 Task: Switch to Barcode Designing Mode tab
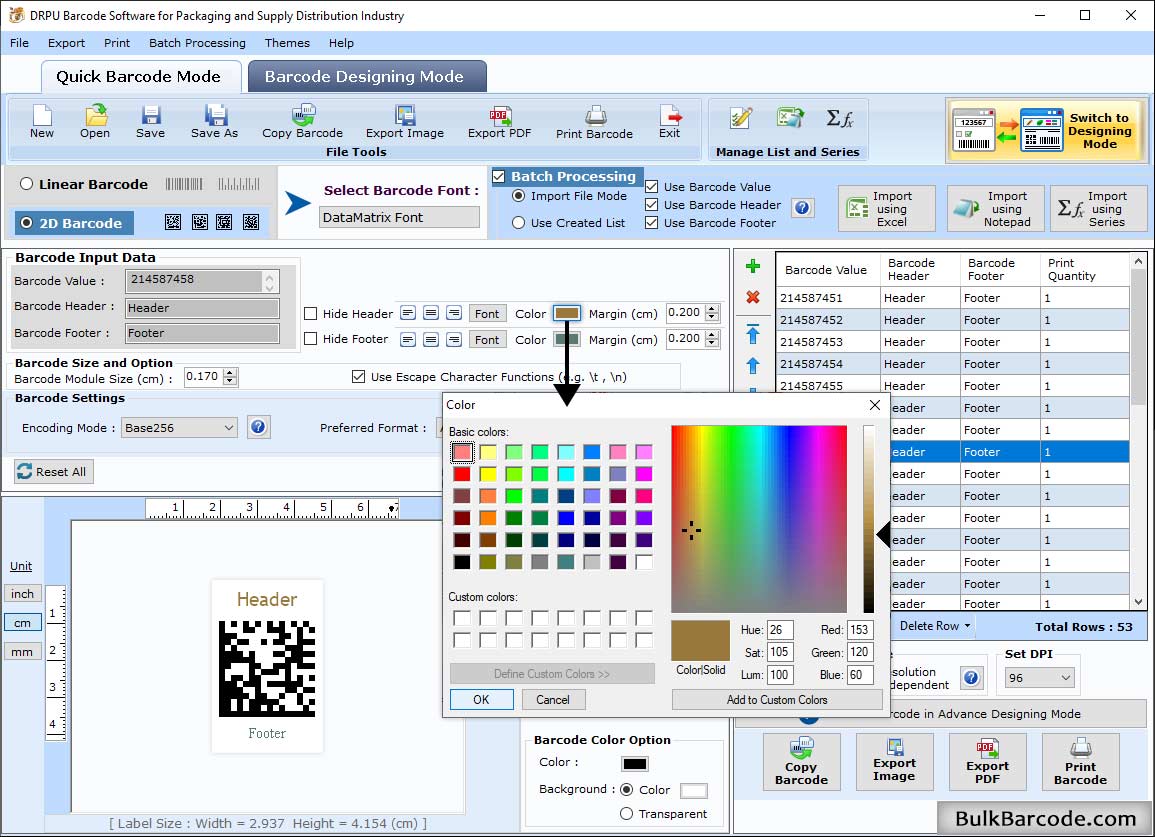coord(365,77)
